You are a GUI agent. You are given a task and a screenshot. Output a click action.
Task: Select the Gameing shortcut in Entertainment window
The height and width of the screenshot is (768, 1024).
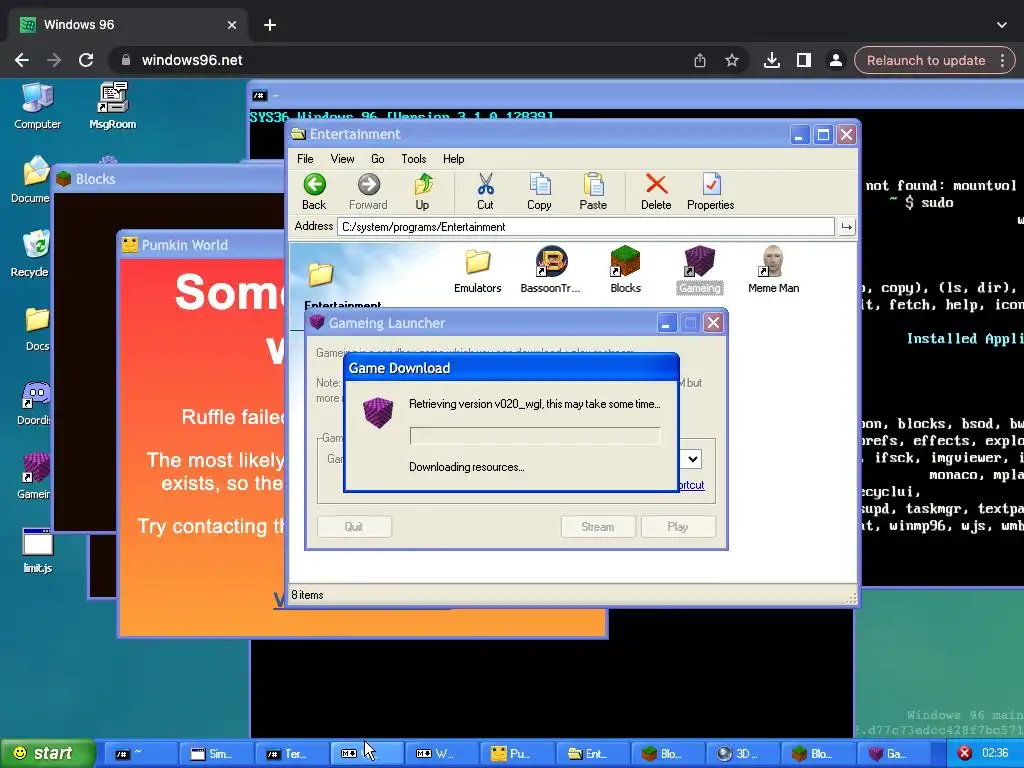pos(699,270)
